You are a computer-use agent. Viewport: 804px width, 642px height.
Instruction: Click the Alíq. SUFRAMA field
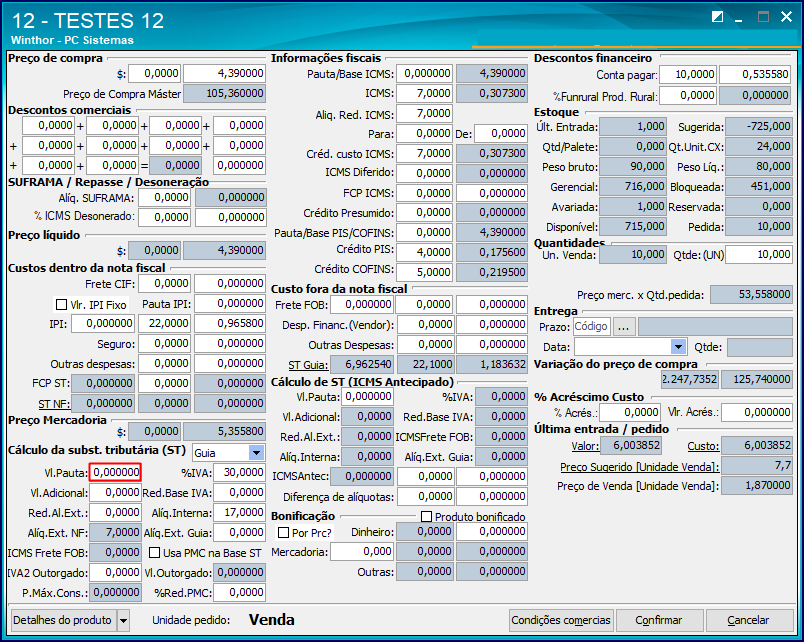(164, 197)
